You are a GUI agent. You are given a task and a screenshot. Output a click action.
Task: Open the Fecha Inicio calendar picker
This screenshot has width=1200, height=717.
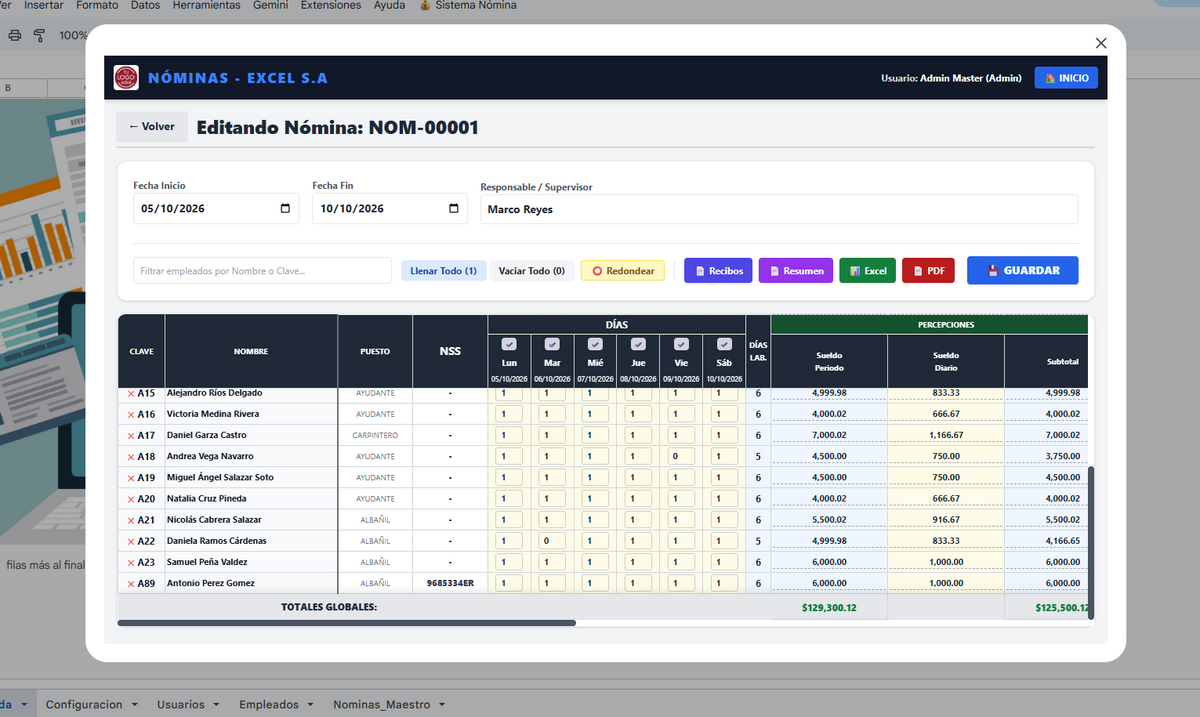[x=285, y=209]
